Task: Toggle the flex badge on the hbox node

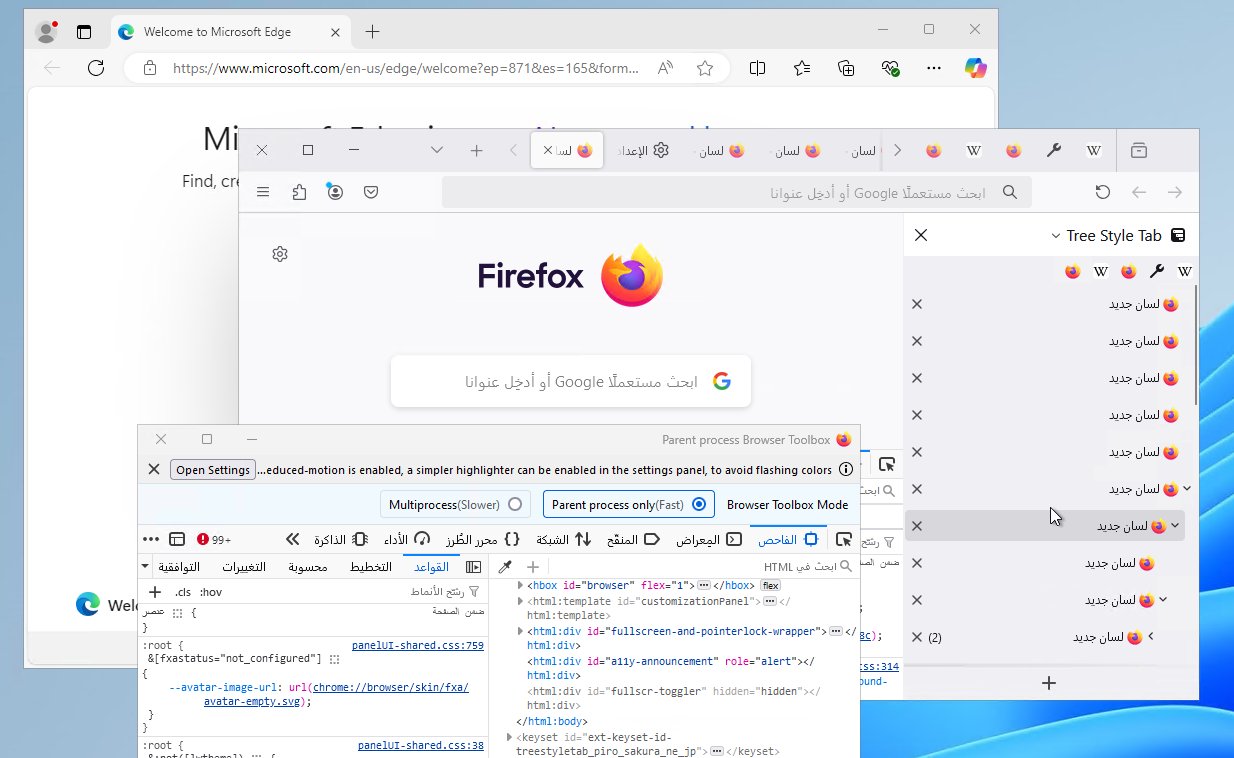Action: [x=770, y=585]
